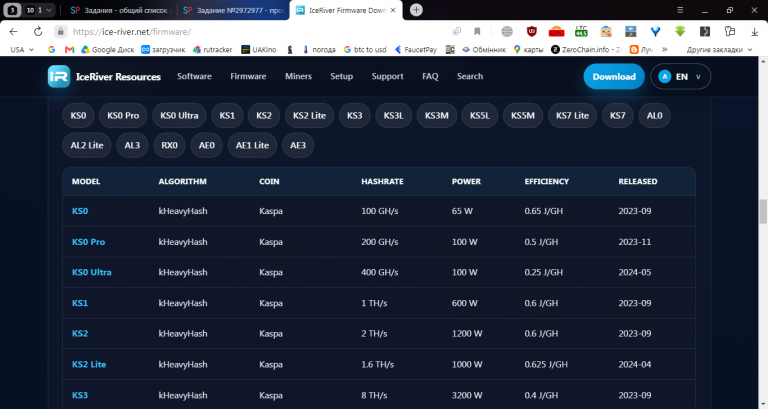Expand the Другие закладки folder
Screen dimensions: 768x409
tap(719, 49)
